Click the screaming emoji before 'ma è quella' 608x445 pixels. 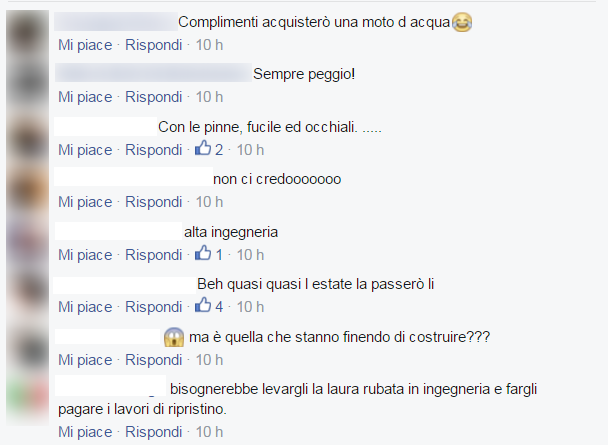click(174, 337)
